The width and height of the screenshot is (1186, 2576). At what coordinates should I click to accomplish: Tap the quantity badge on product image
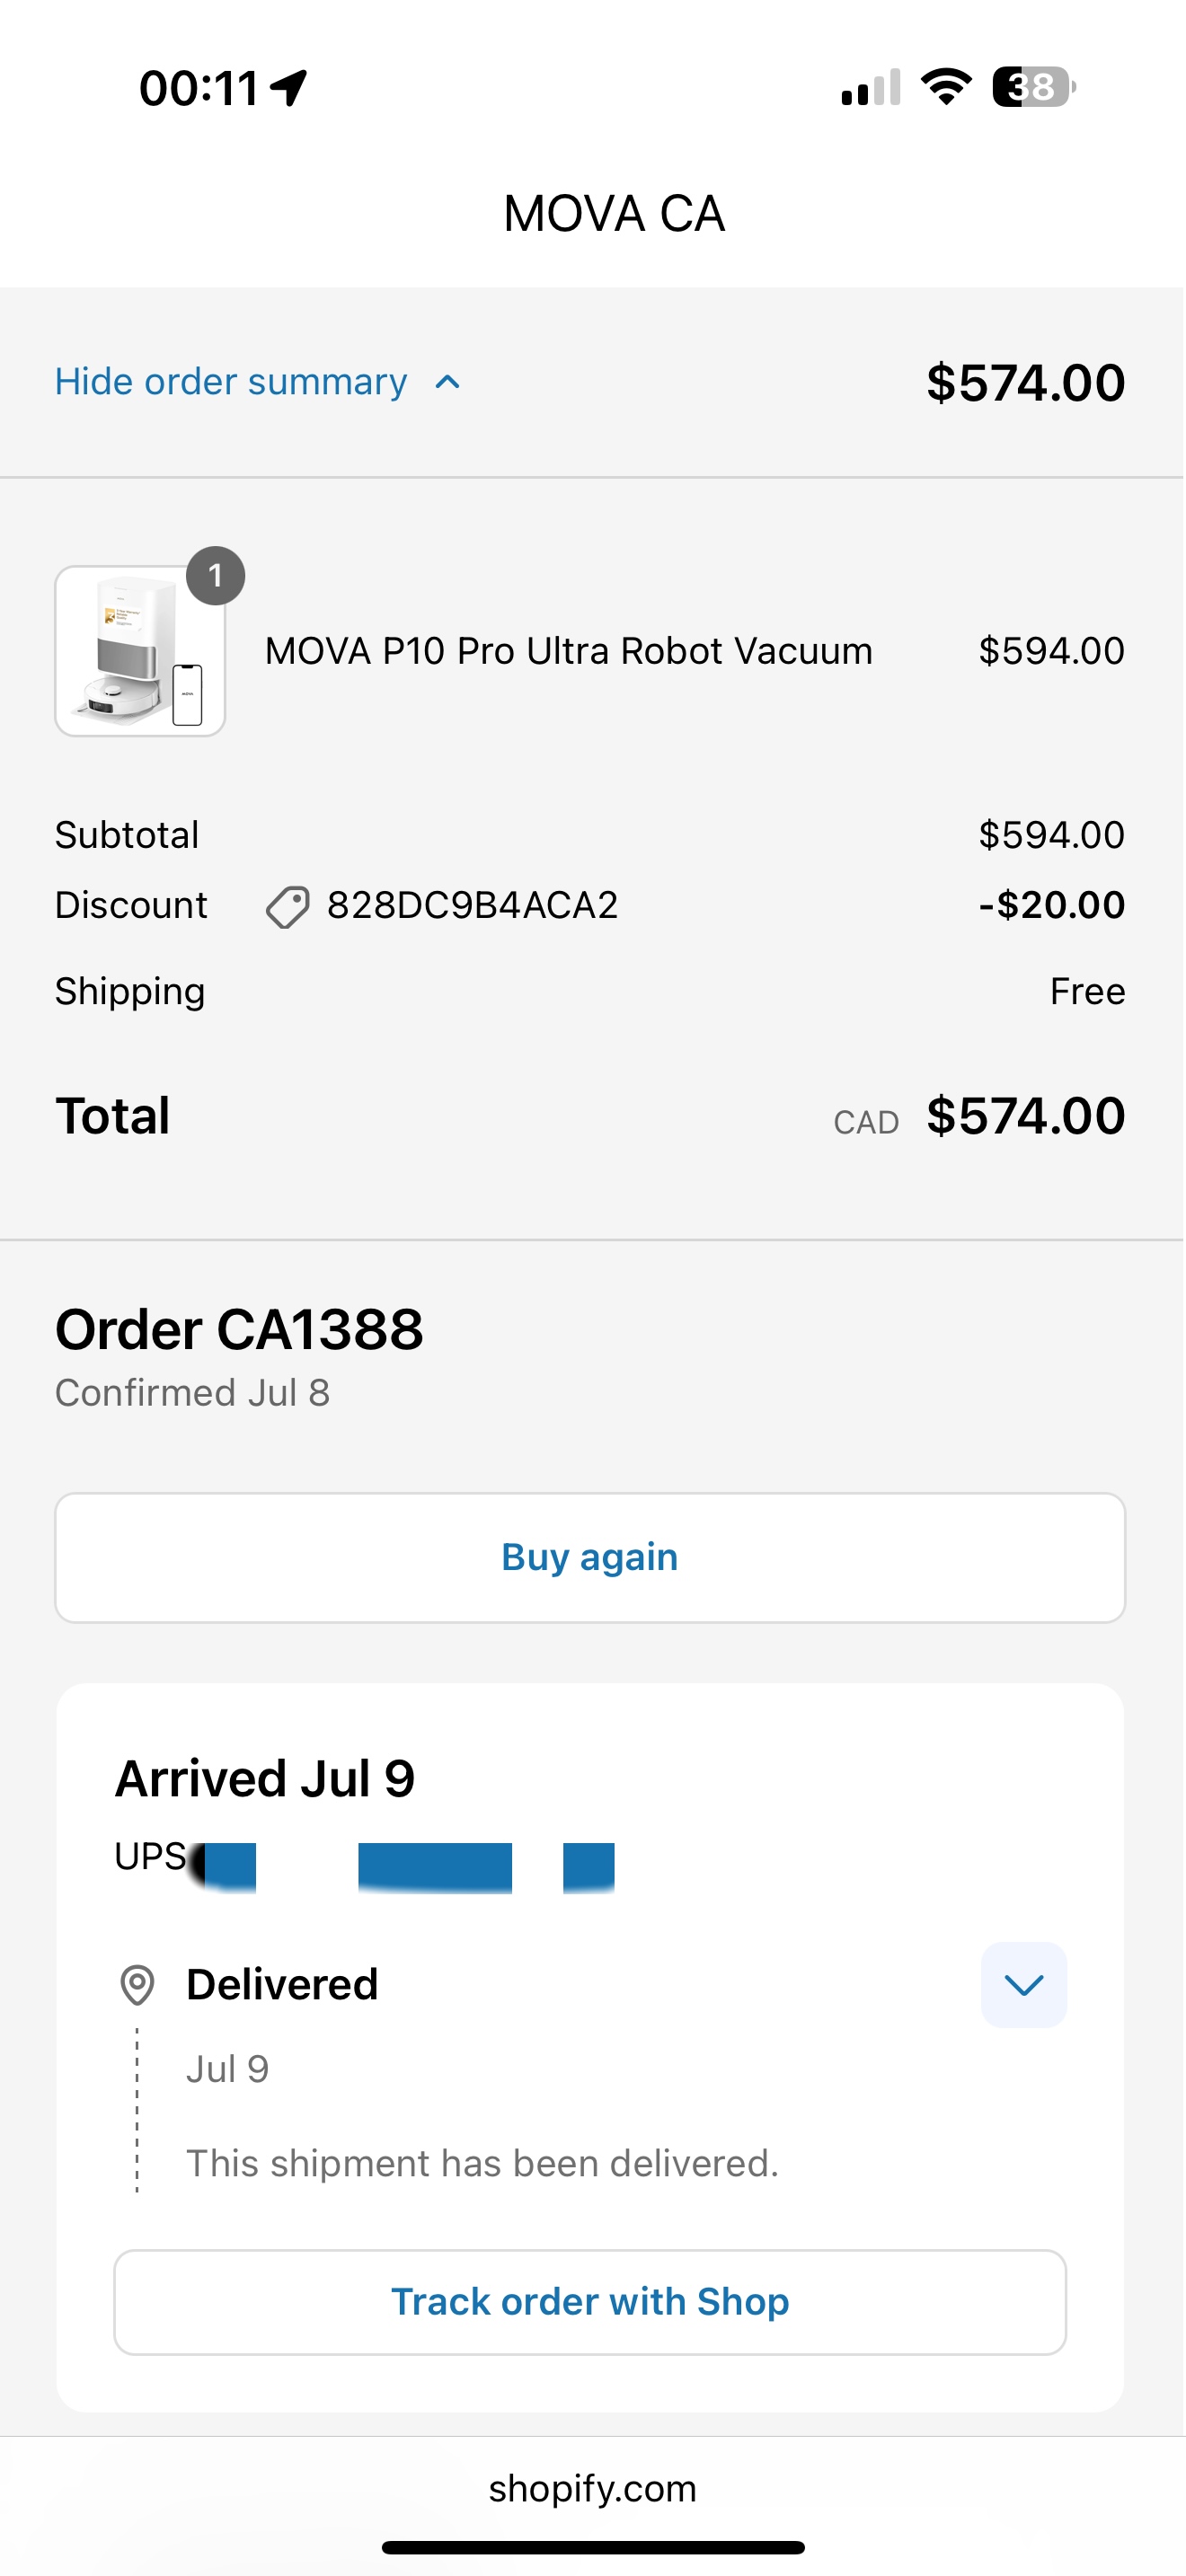pyautogui.click(x=215, y=576)
